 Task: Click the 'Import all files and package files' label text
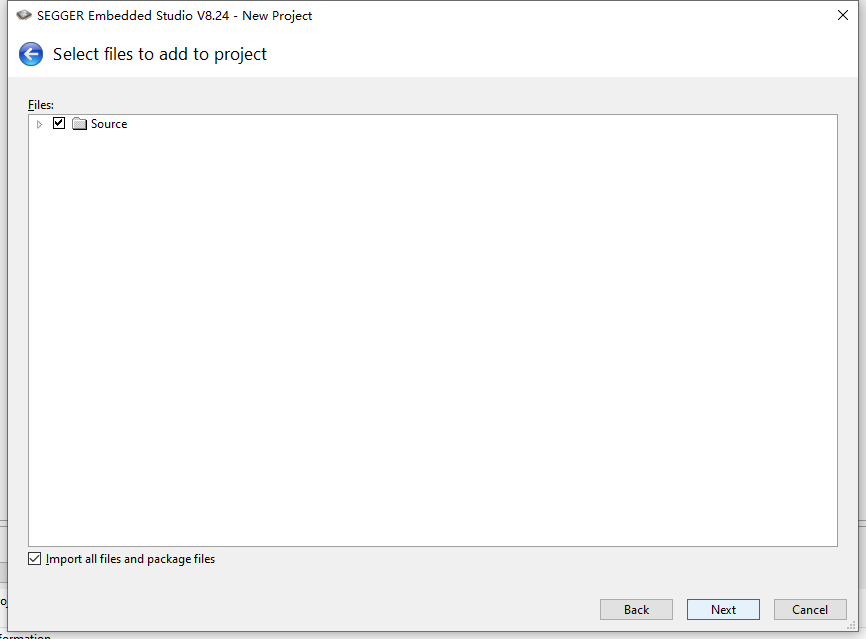click(x=130, y=559)
